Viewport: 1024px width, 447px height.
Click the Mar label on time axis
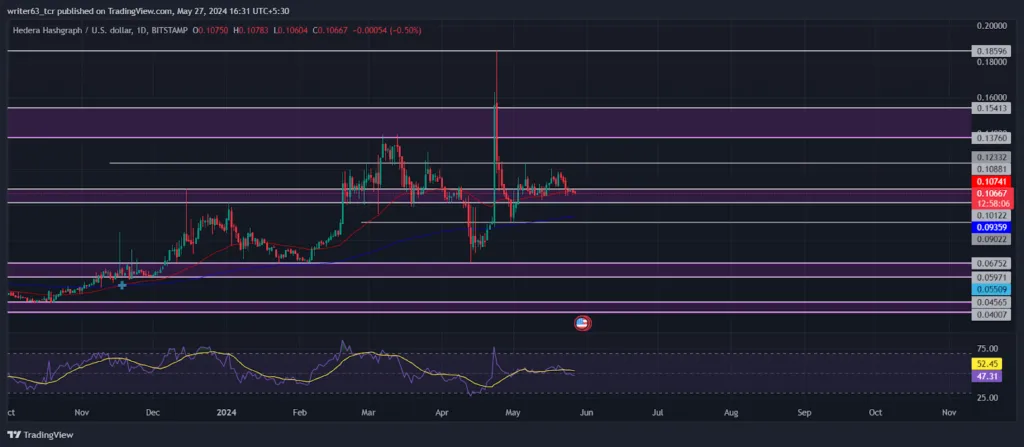pyautogui.click(x=368, y=413)
